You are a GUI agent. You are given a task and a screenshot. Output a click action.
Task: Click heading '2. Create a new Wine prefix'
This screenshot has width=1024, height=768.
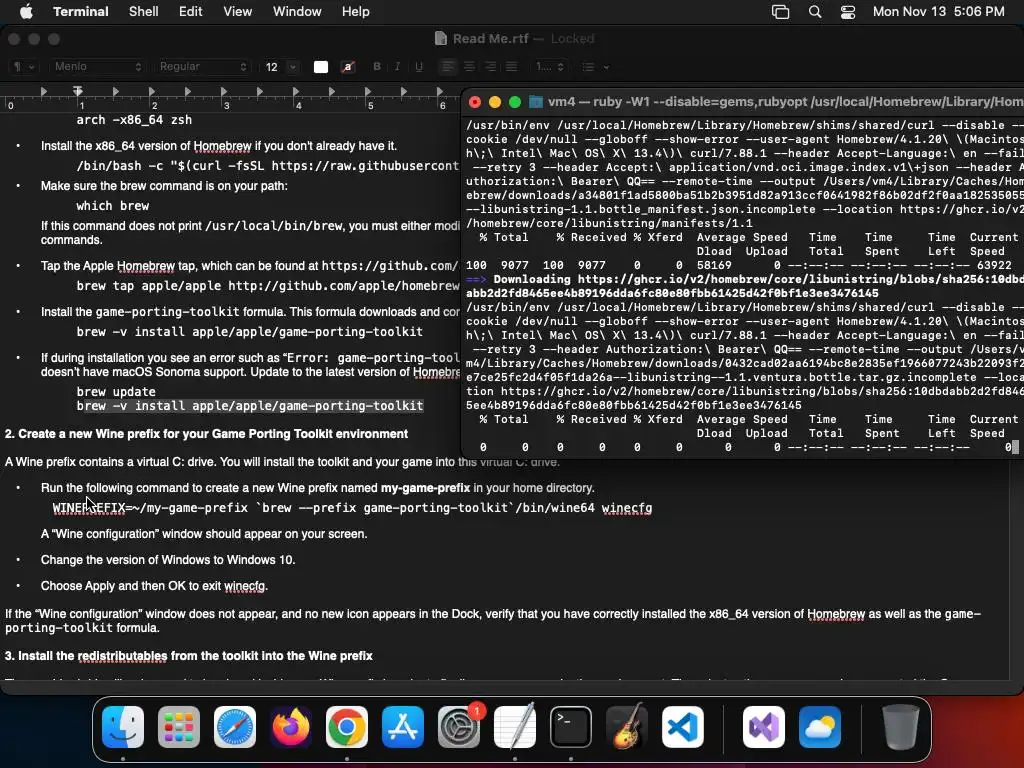coord(206,434)
